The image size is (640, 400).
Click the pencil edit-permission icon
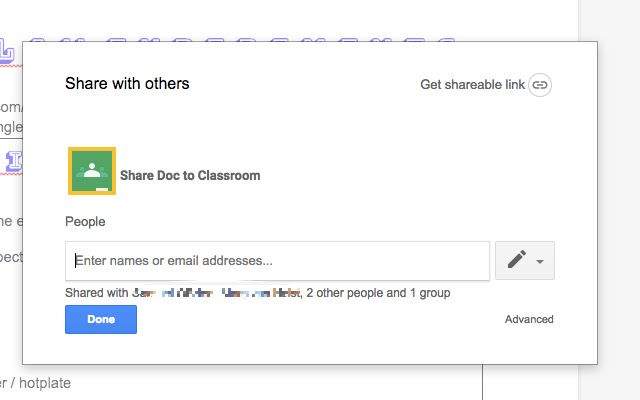516,260
